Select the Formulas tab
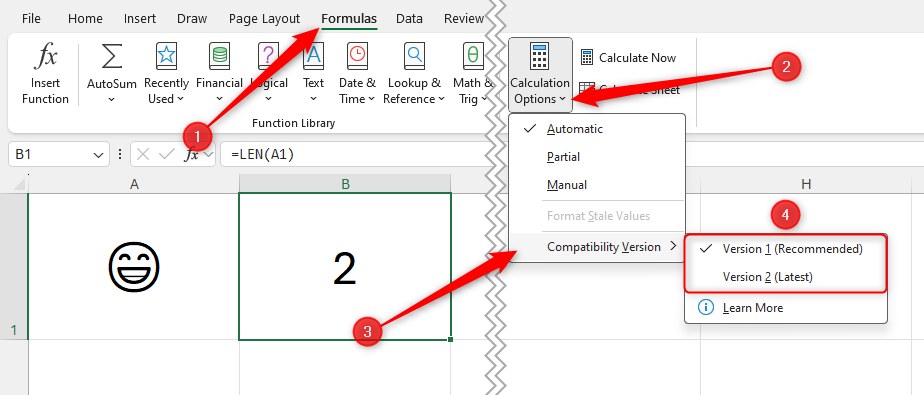 (x=349, y=18)
